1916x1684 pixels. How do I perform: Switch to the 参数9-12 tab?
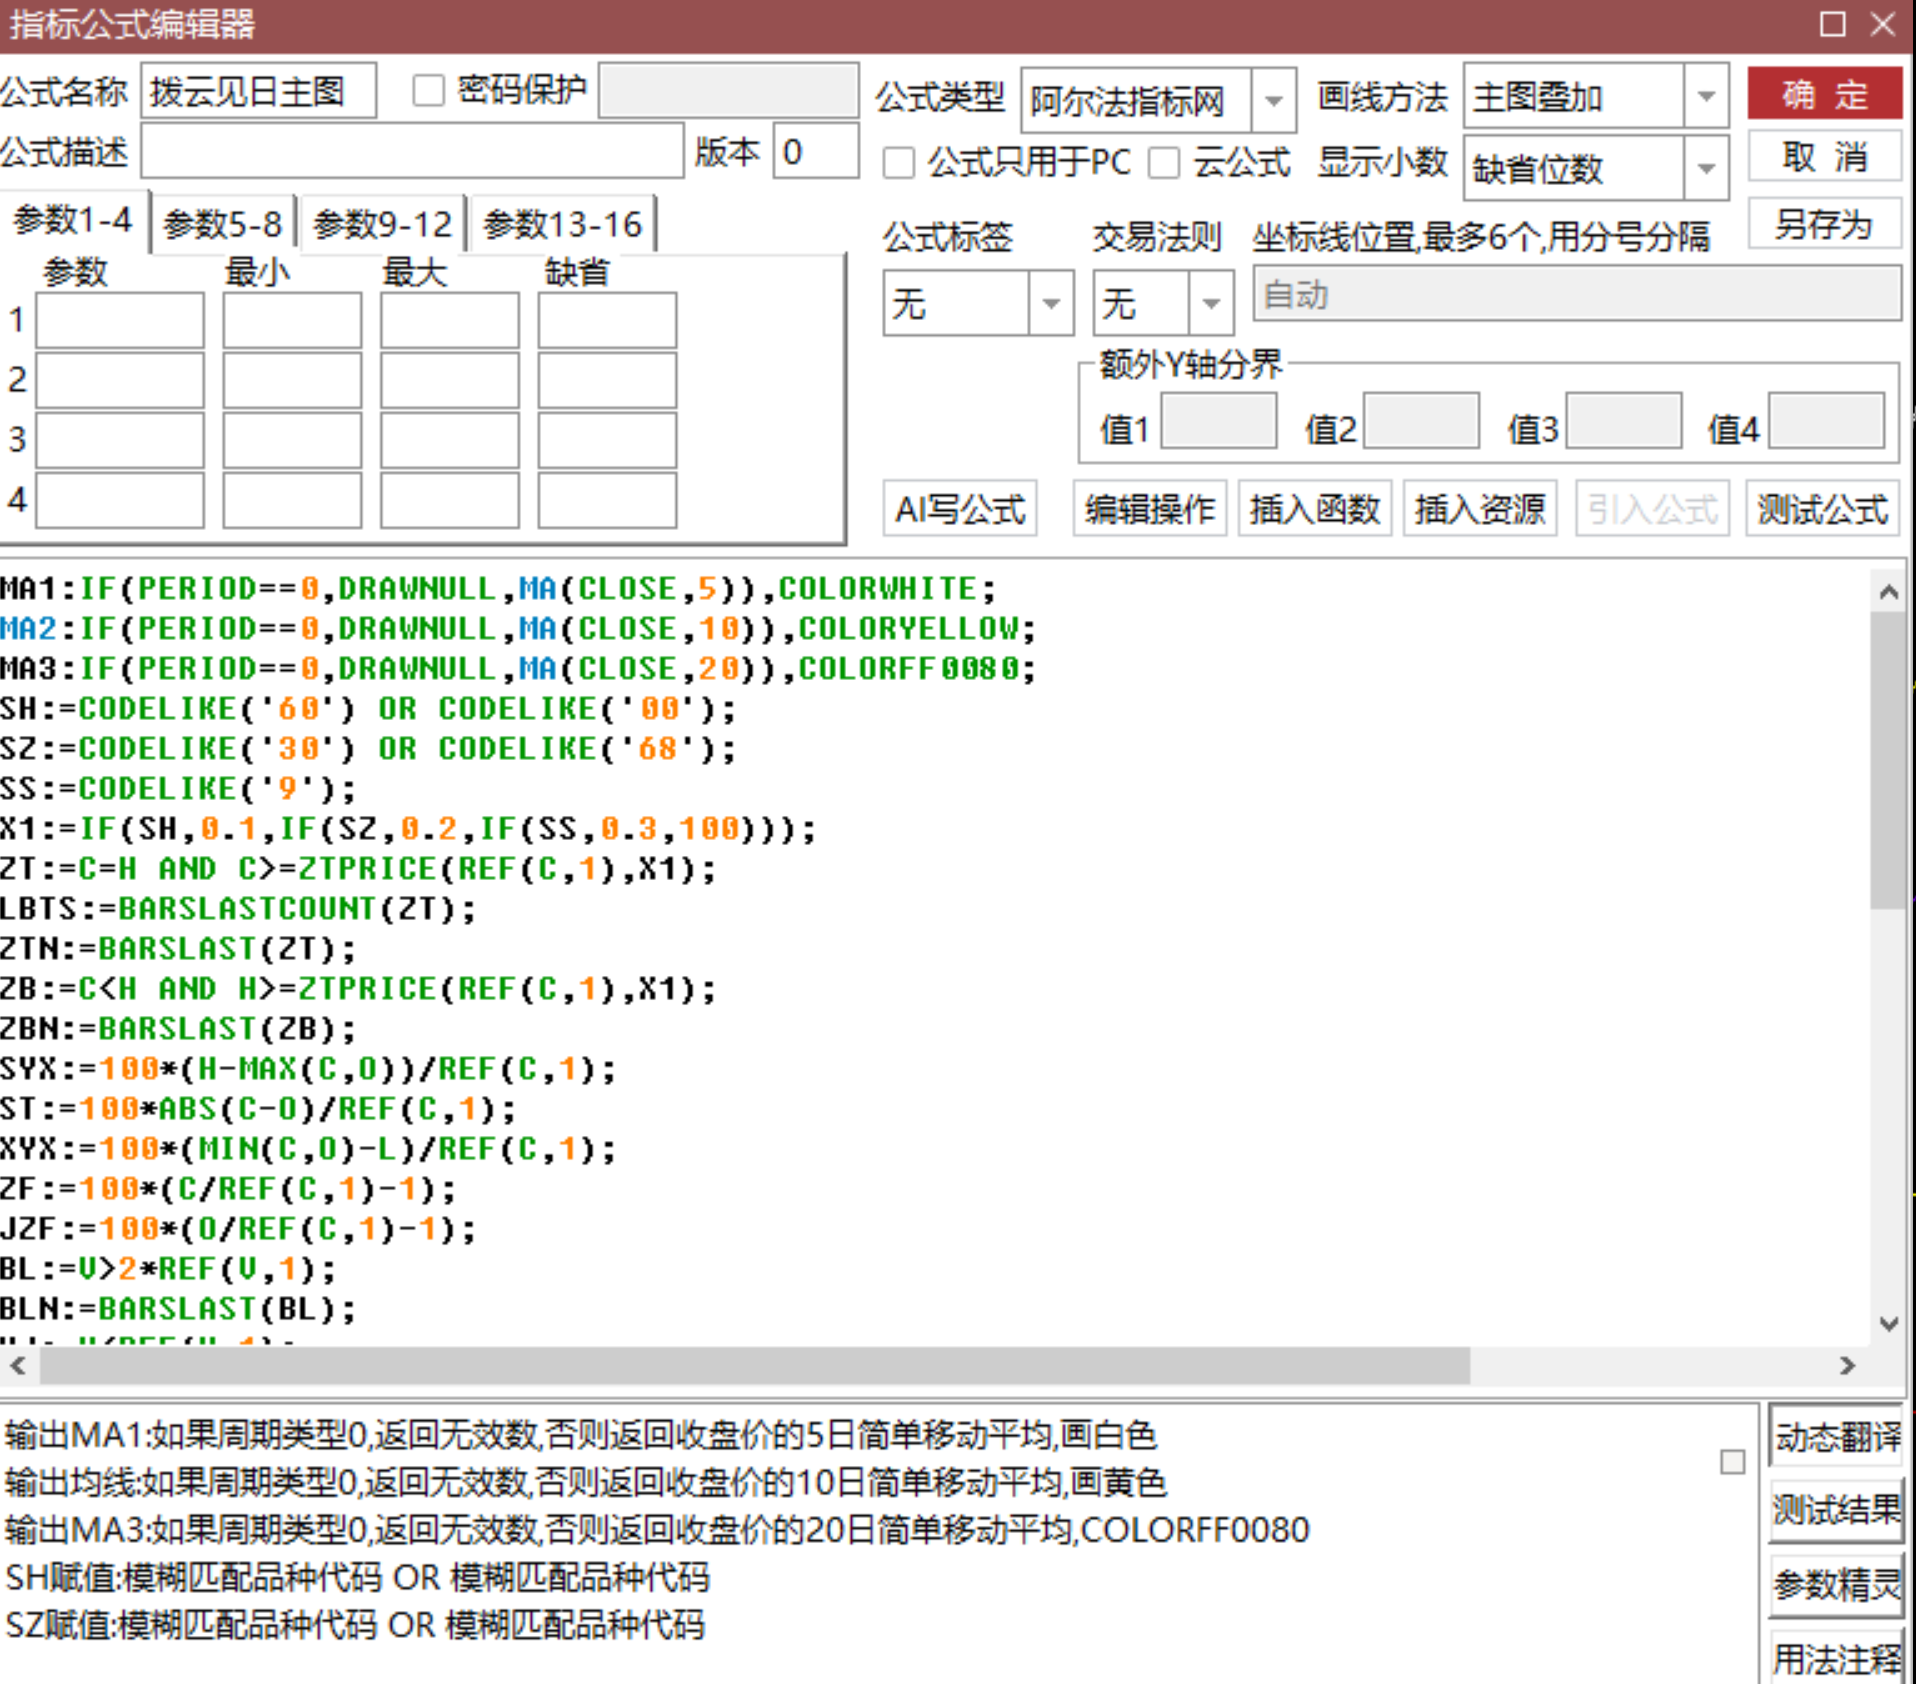383,223
